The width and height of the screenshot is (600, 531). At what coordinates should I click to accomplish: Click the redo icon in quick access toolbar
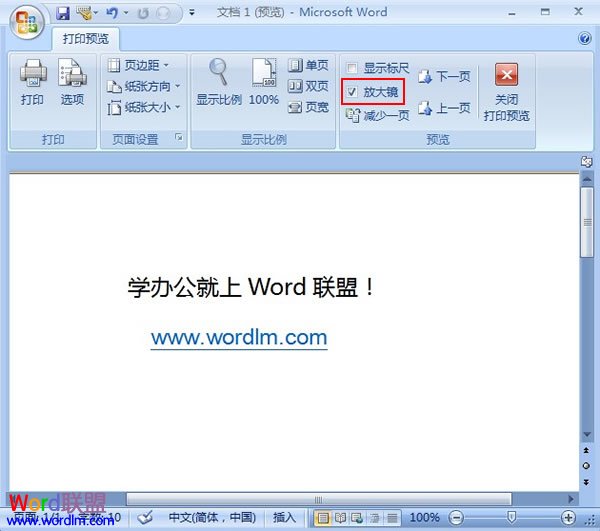coord(143,14)
